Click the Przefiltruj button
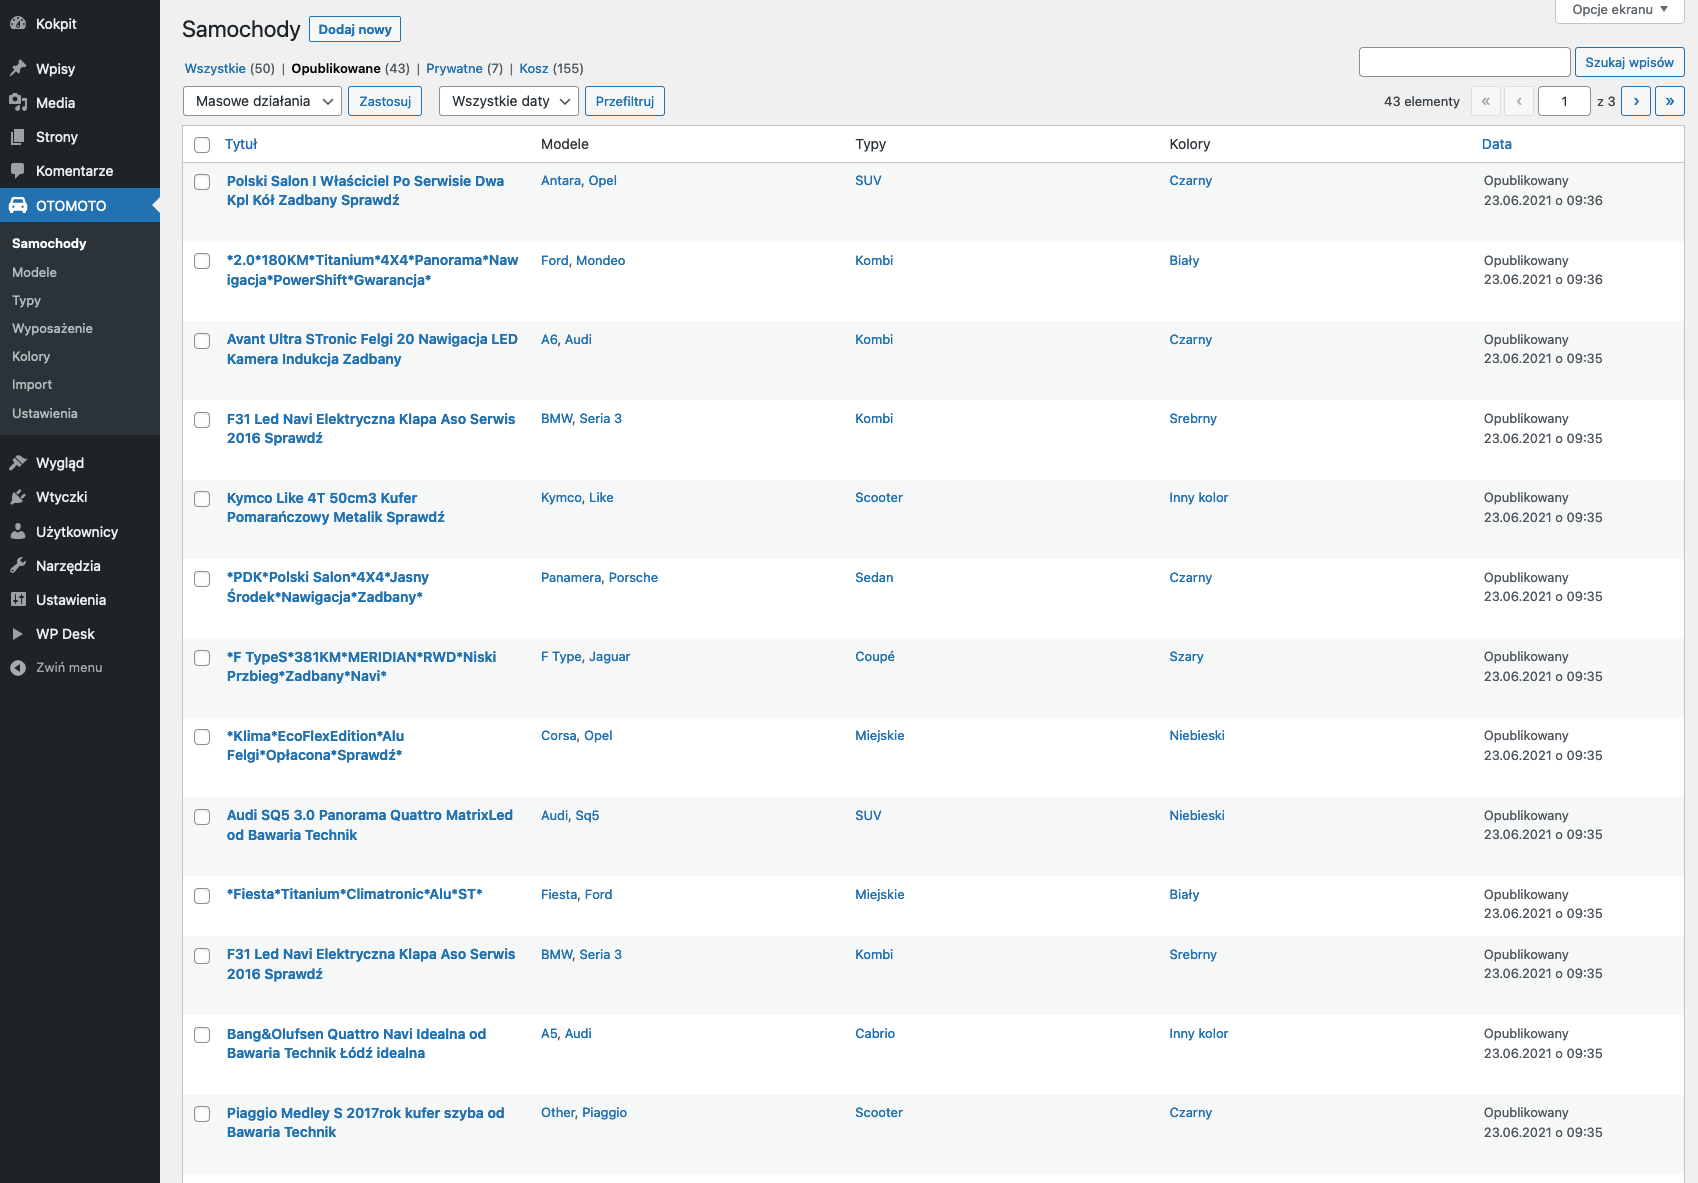The height and width of the screenshot is (1183, 1698). [625, 101]
